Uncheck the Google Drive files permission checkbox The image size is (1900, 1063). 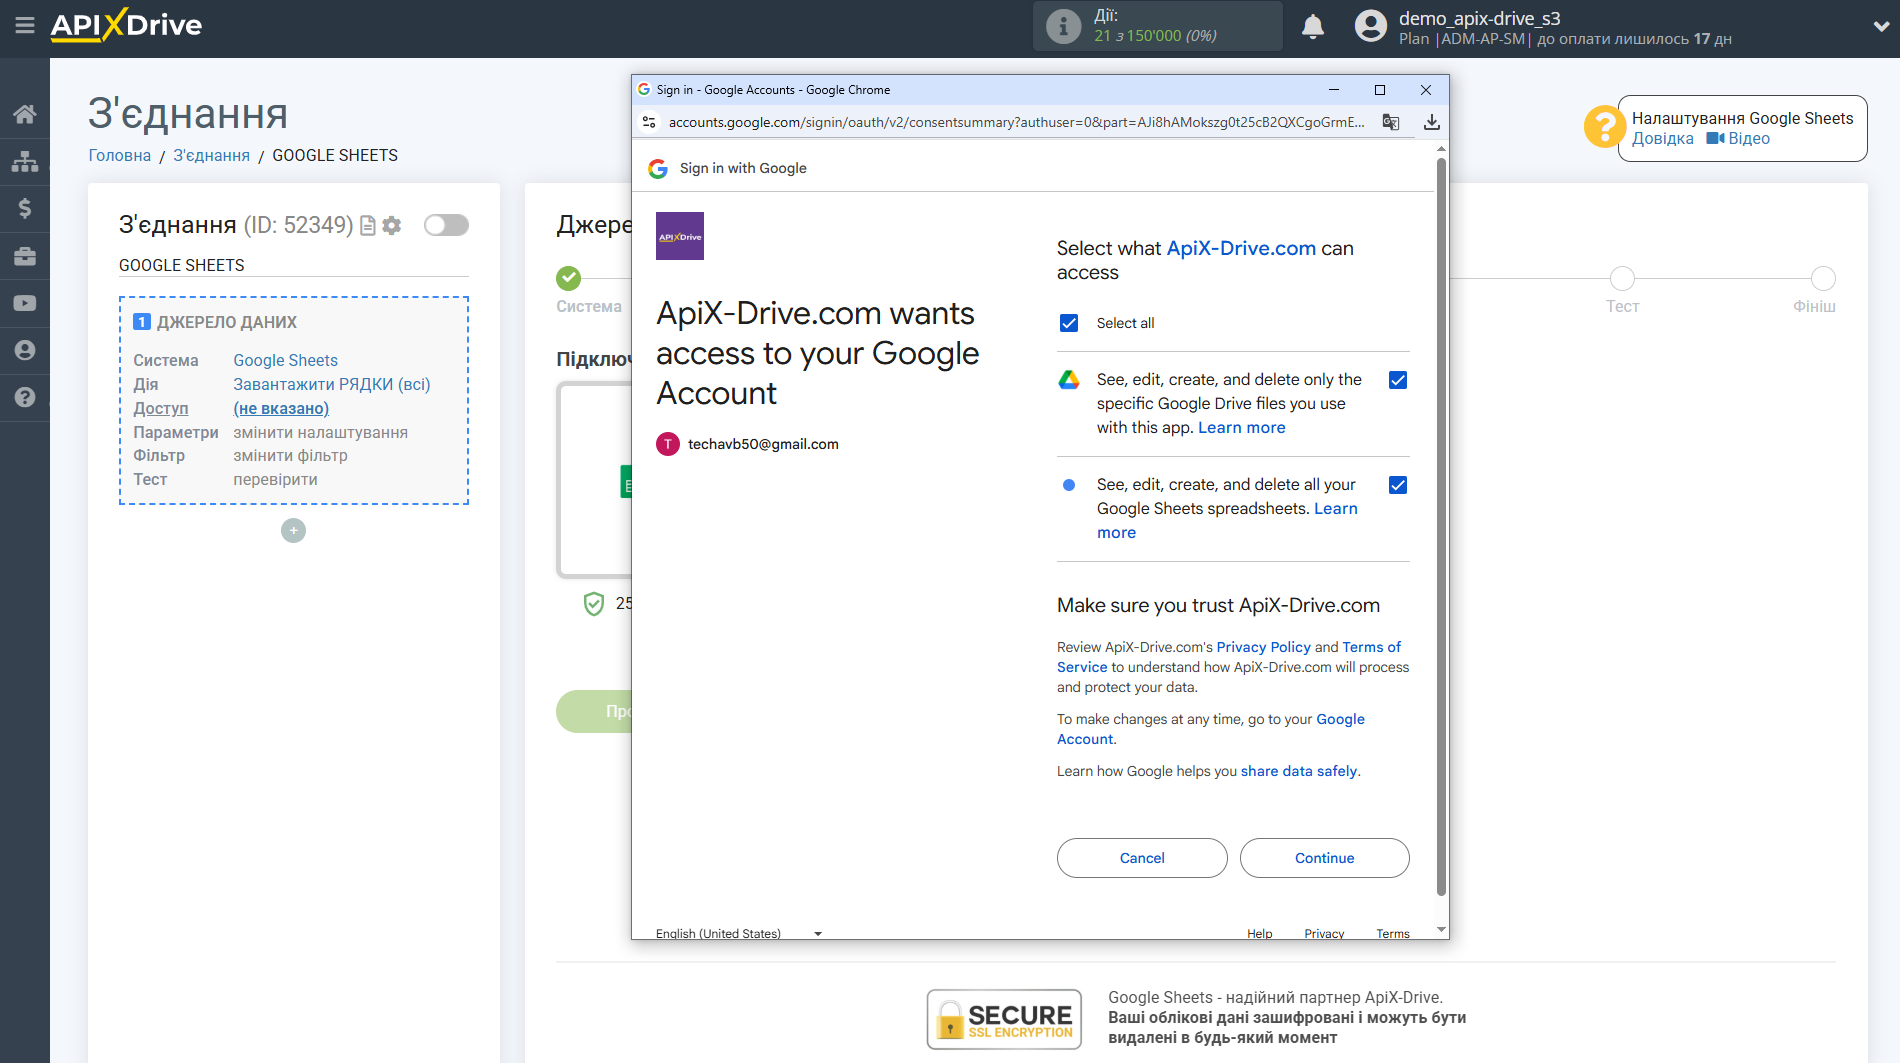click(1398, 380)
